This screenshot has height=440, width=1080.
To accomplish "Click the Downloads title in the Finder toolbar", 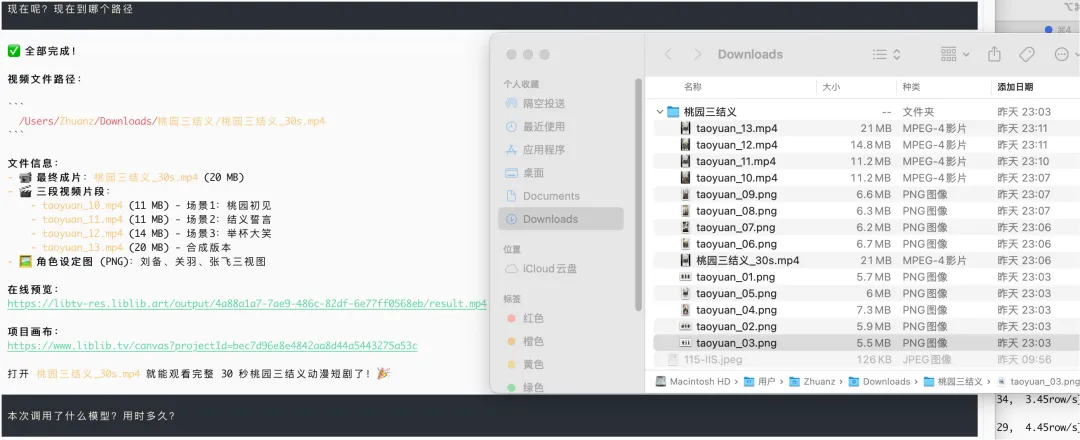I will coord(750,54).
